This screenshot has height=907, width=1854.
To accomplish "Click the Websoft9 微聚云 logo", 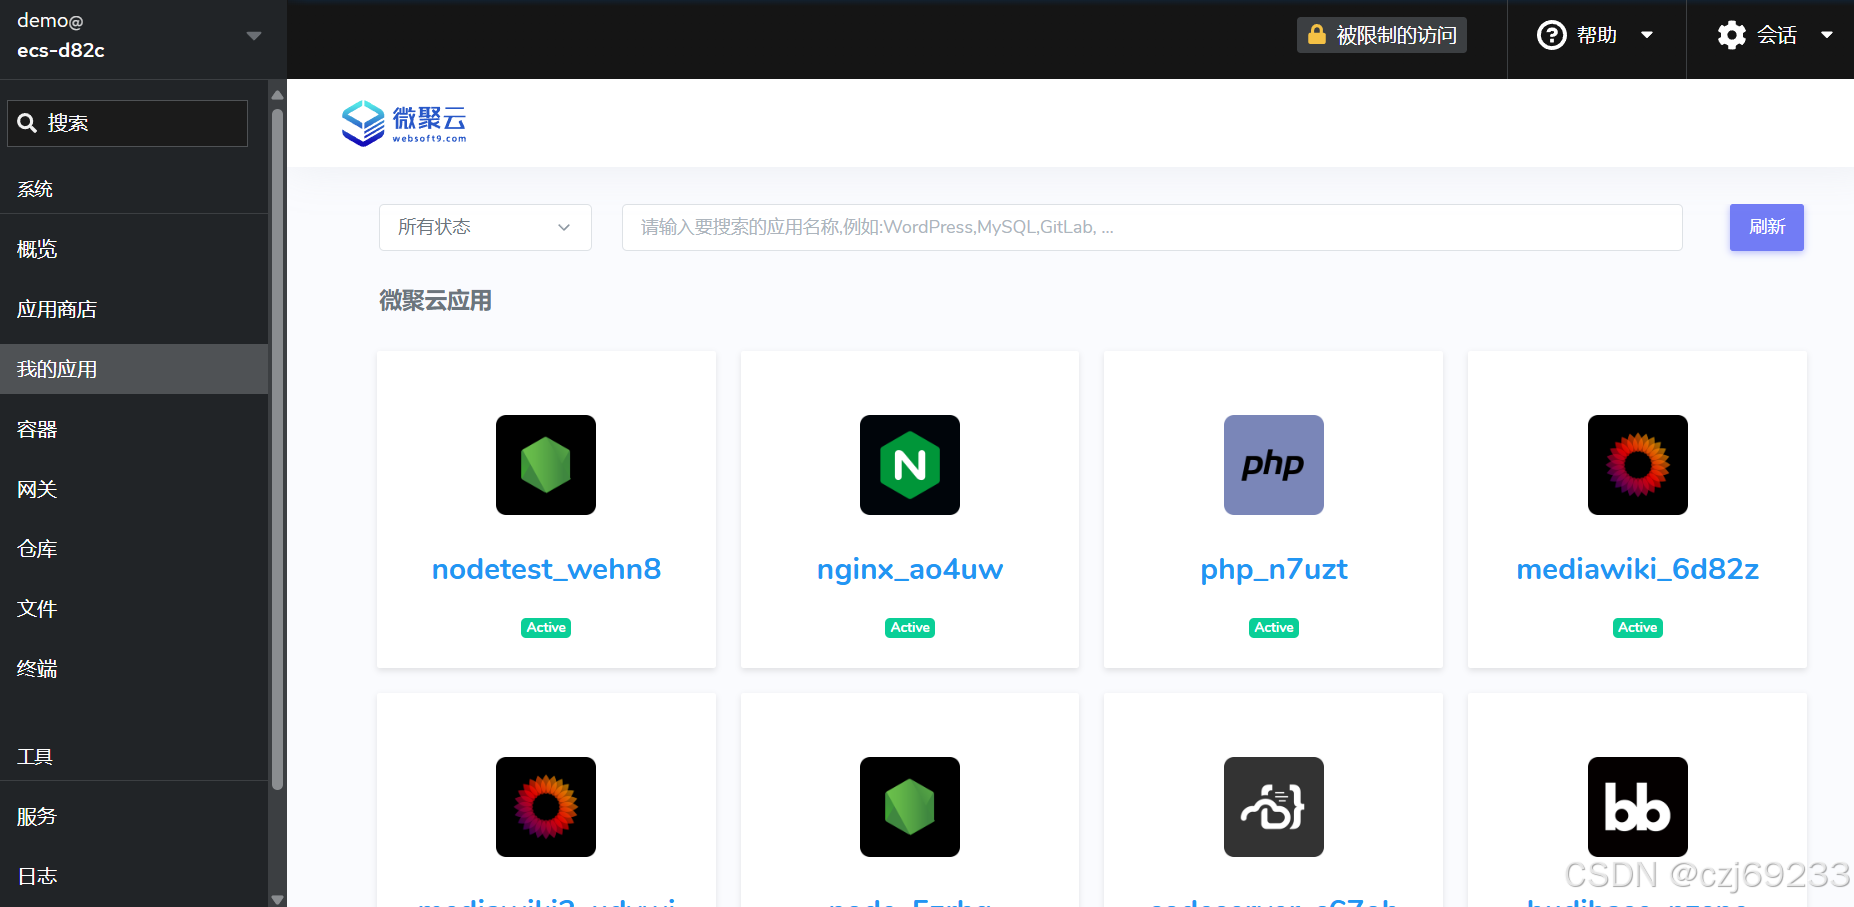I will [x=404, y=123].
